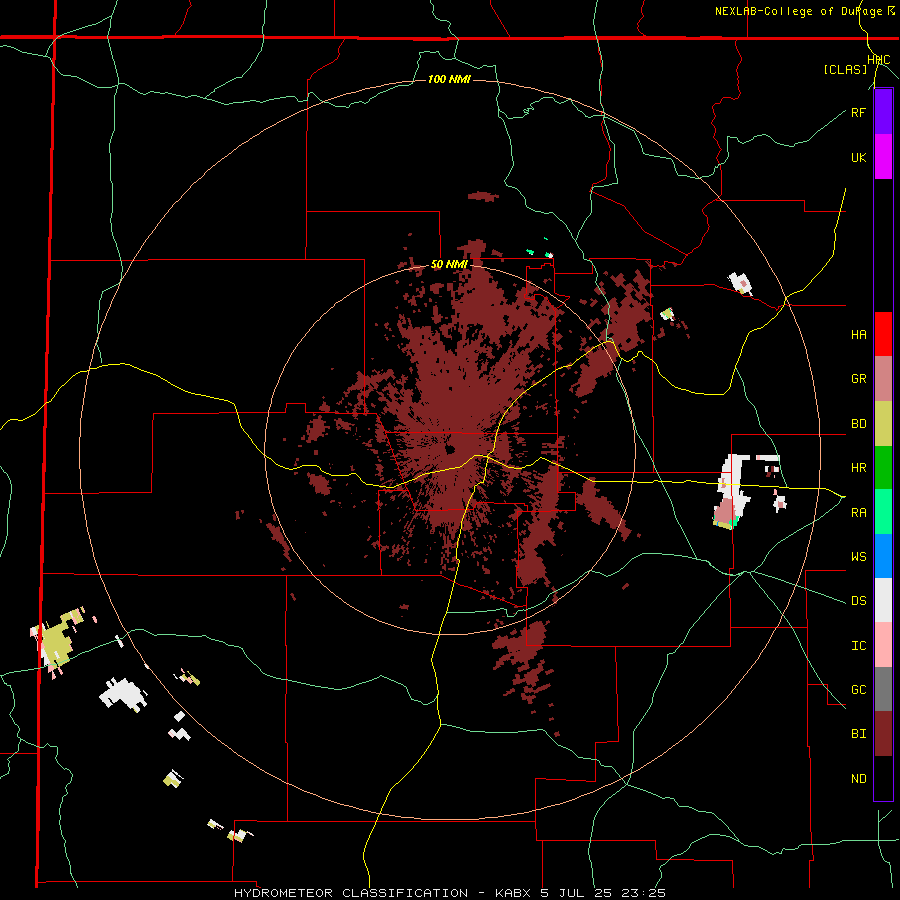Click the "BD" legend label
900x900 pixels.
[858, 424]
